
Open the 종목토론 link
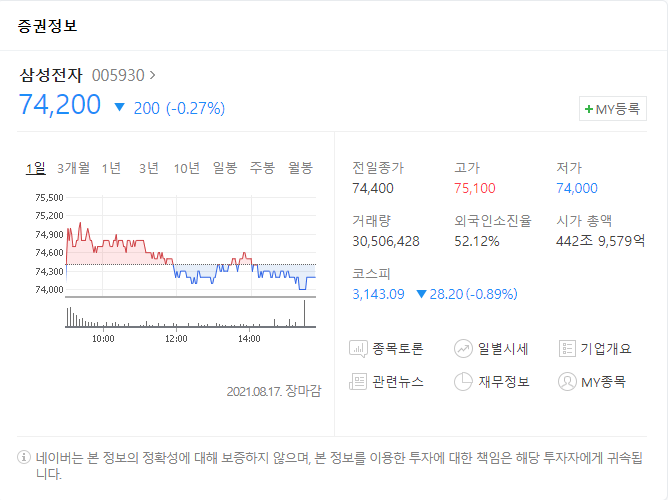397,349
